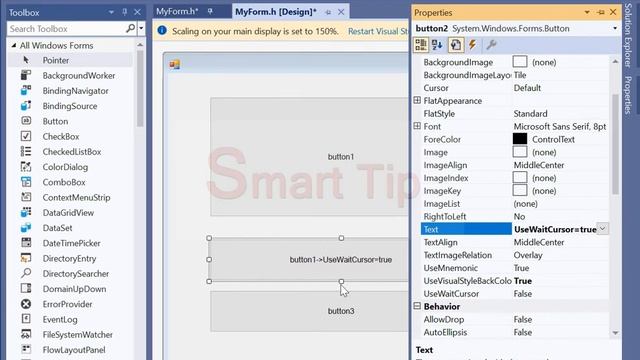640x360 pixels.
Task: Select the button1->UseWaitCursor=true button
Action: click(x=309, y=260)
